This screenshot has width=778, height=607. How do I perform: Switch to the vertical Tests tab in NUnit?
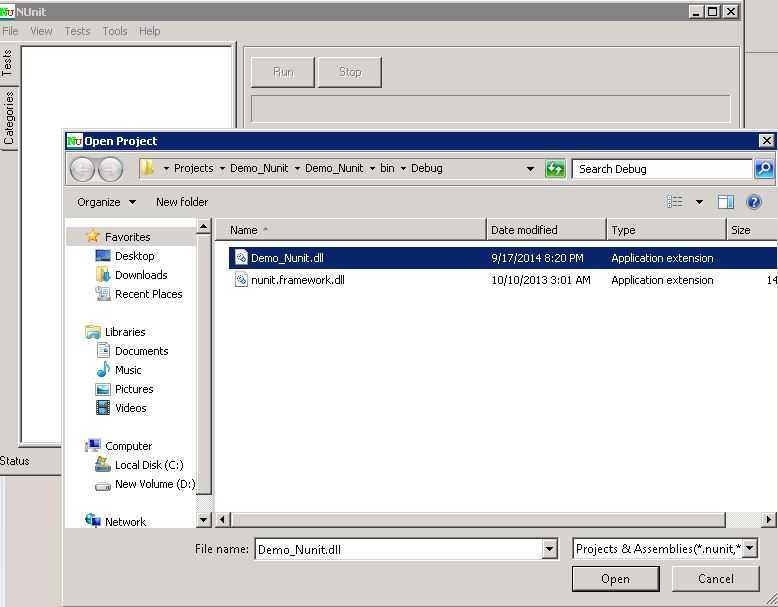(x=7, y=63)
